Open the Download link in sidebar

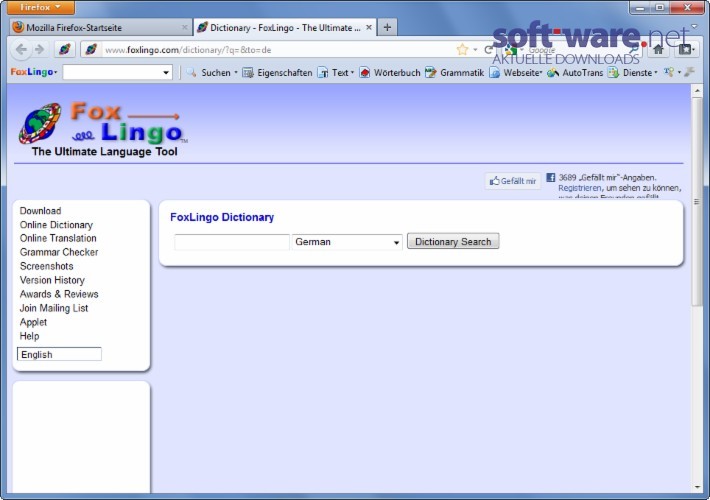40,211
